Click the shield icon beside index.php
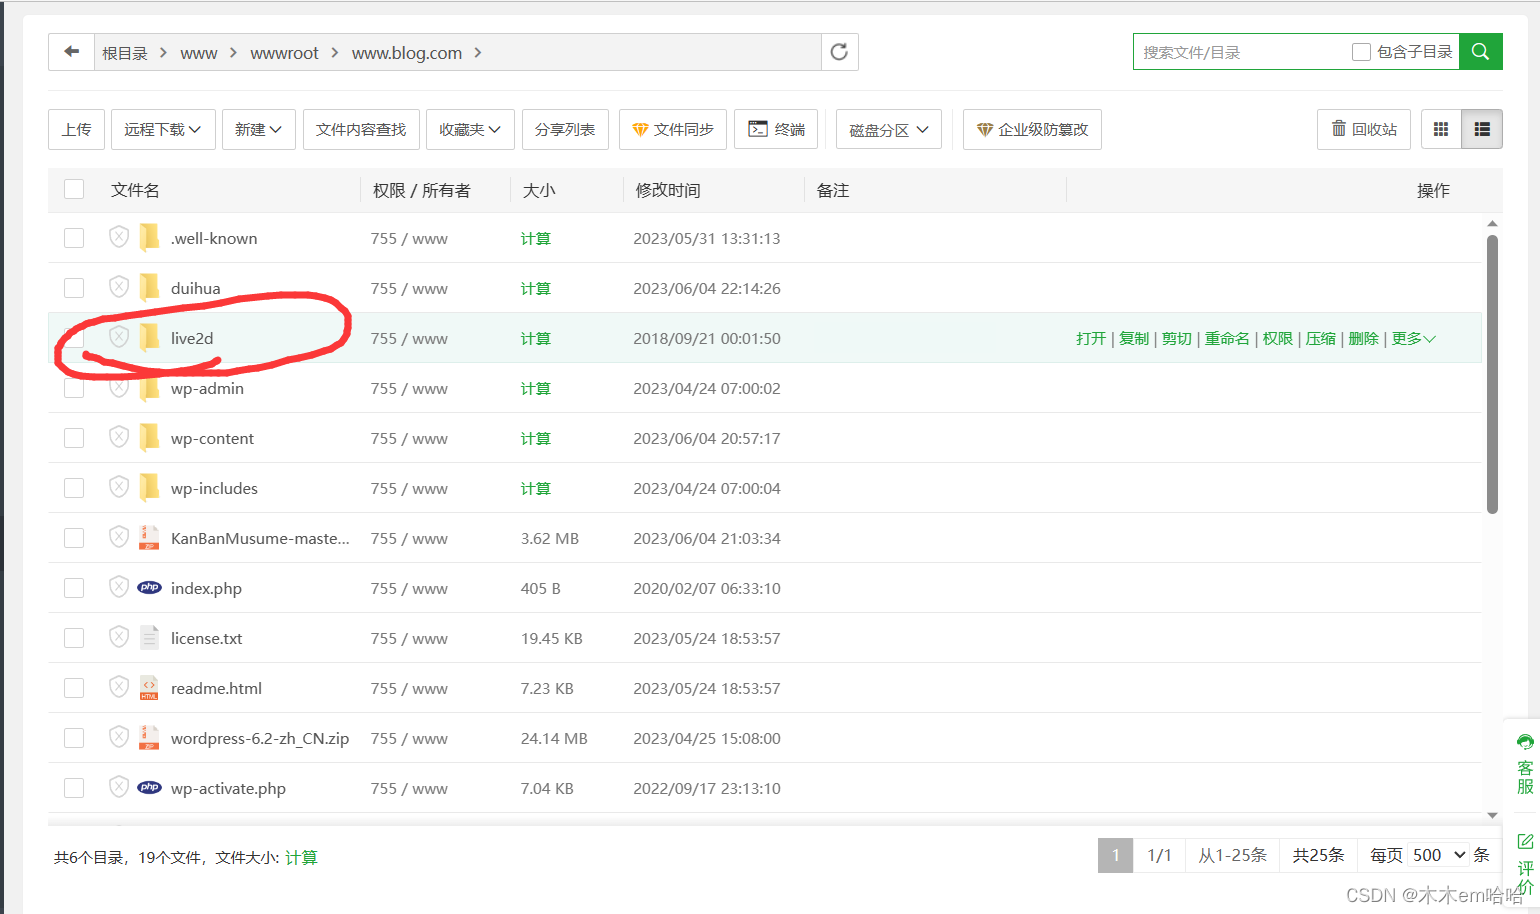The width and height of the screenshot is (1540, 914). (x=119, y=587)
